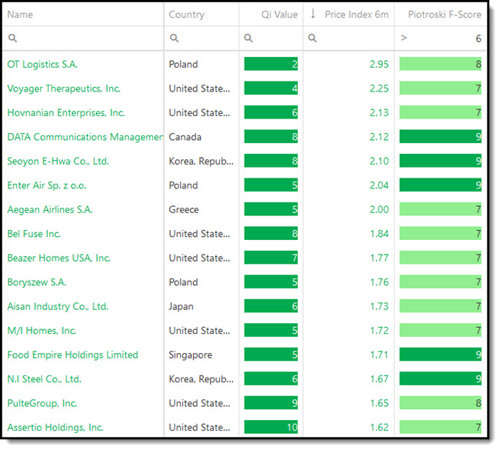This screenshot has height=450, width=500.
Task: Click F-Score 9 bar for DATA Communications
Action: tap(440, 137)
